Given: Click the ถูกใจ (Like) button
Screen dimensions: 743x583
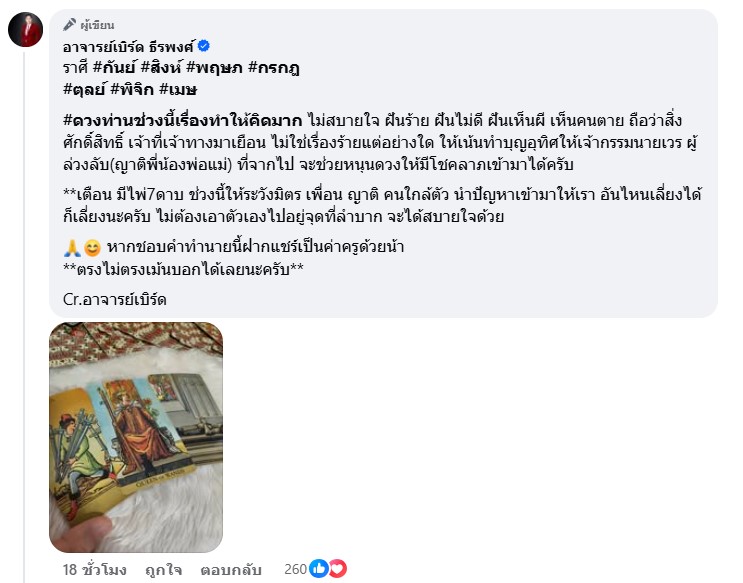Looking at the screenshot, I should 163,569.
